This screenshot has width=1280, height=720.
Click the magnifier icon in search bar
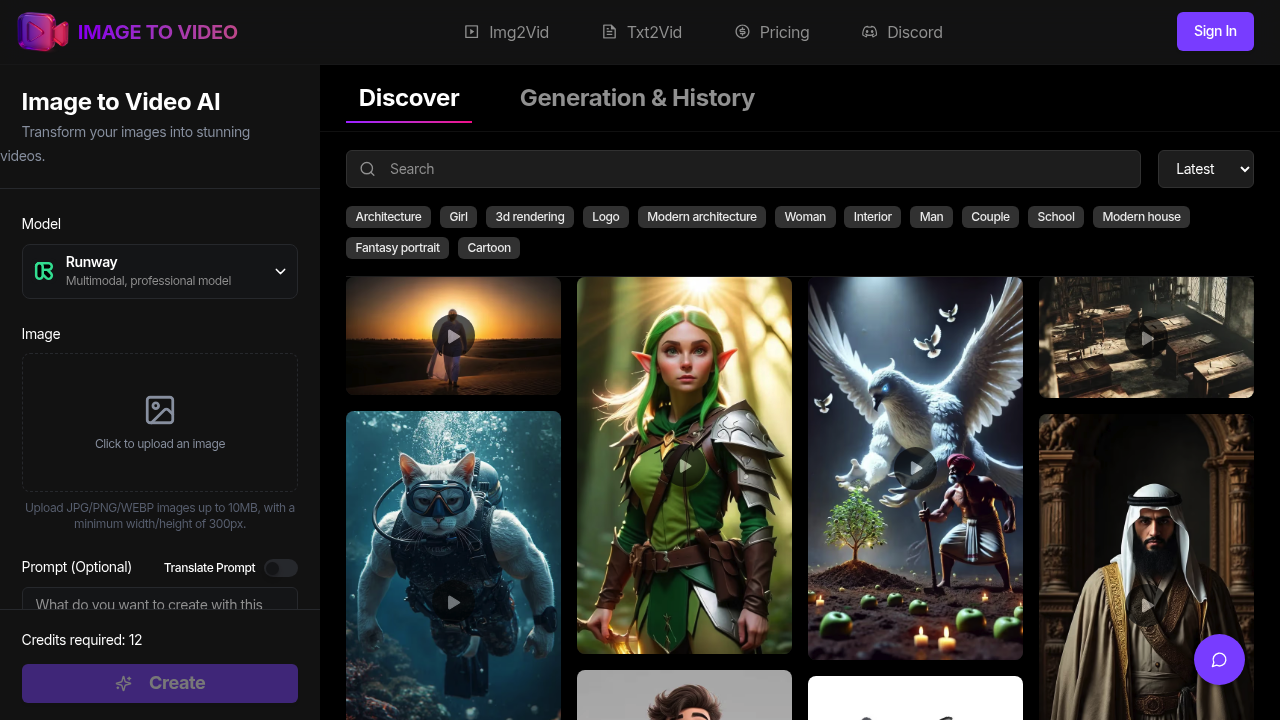point(368,169)
